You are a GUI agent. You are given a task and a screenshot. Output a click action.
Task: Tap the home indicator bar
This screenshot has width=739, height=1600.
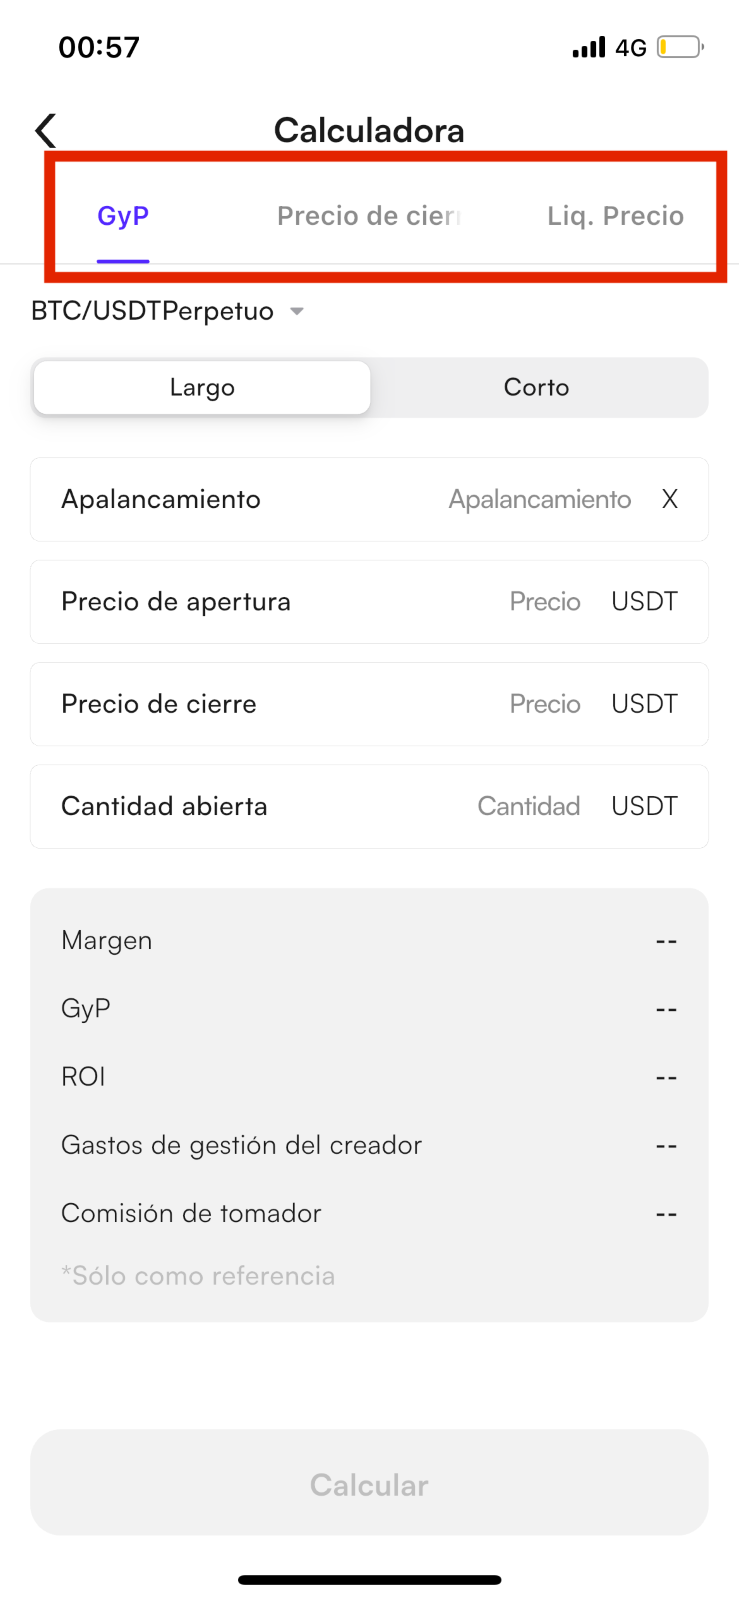coord(369,1580)
